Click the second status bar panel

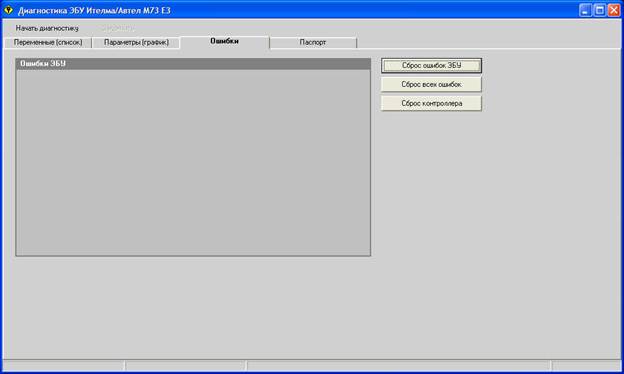click(185, 365)
